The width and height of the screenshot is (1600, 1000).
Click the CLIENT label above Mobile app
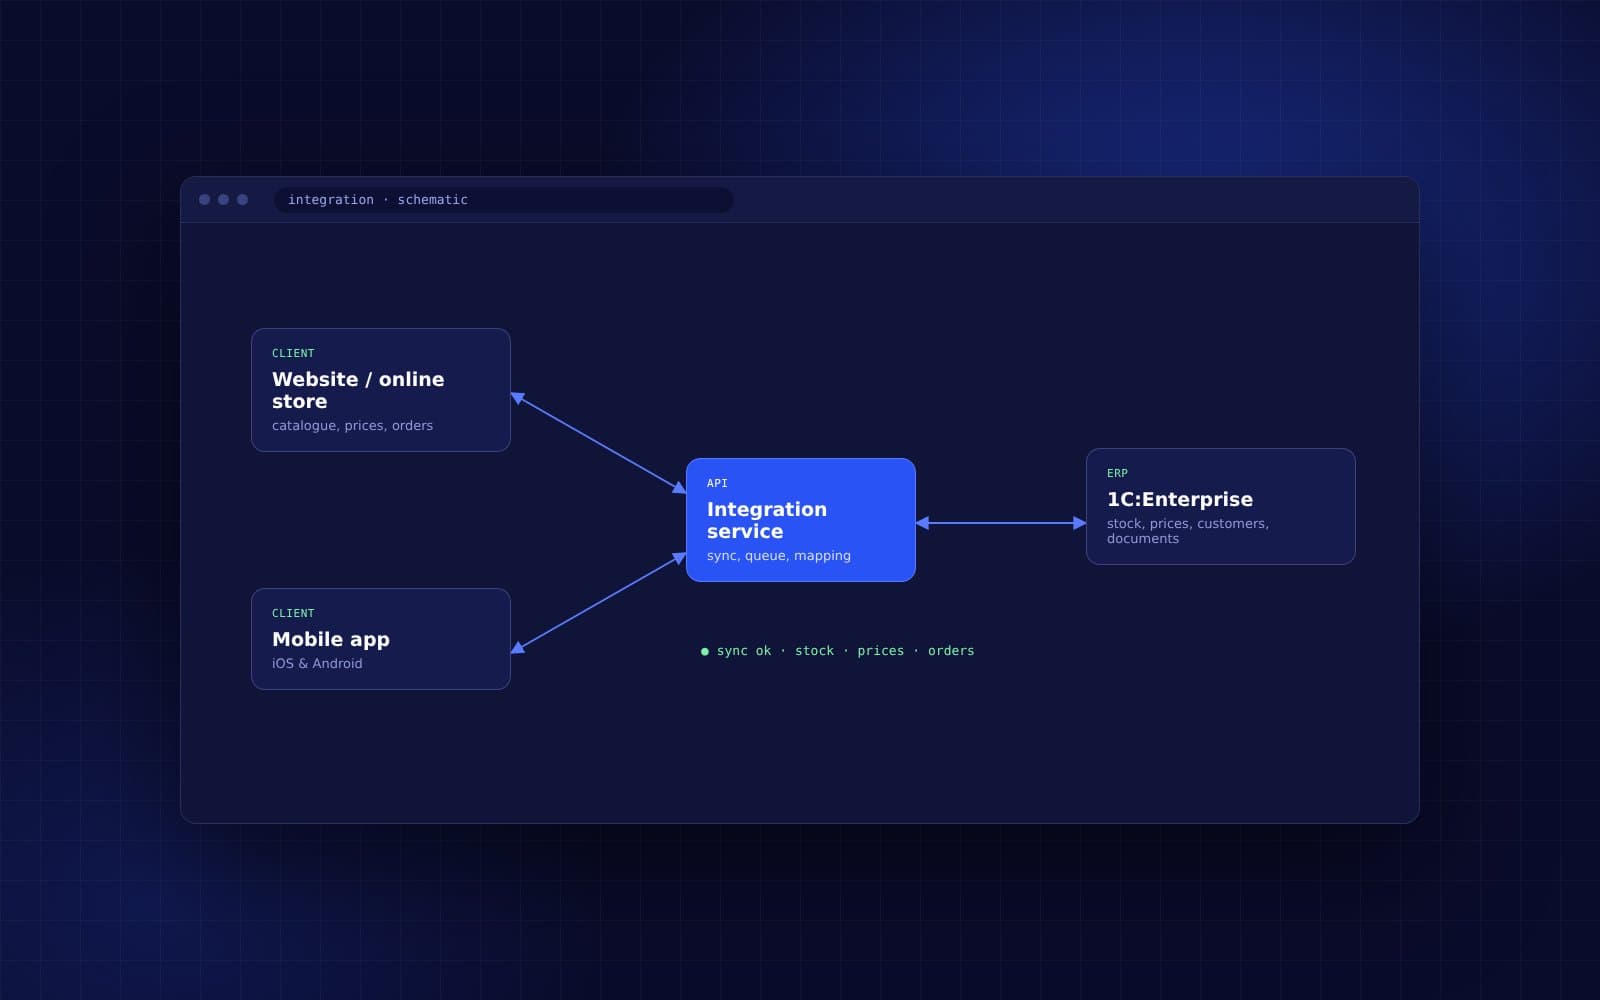pyautogui.click(x=293, y=613)
